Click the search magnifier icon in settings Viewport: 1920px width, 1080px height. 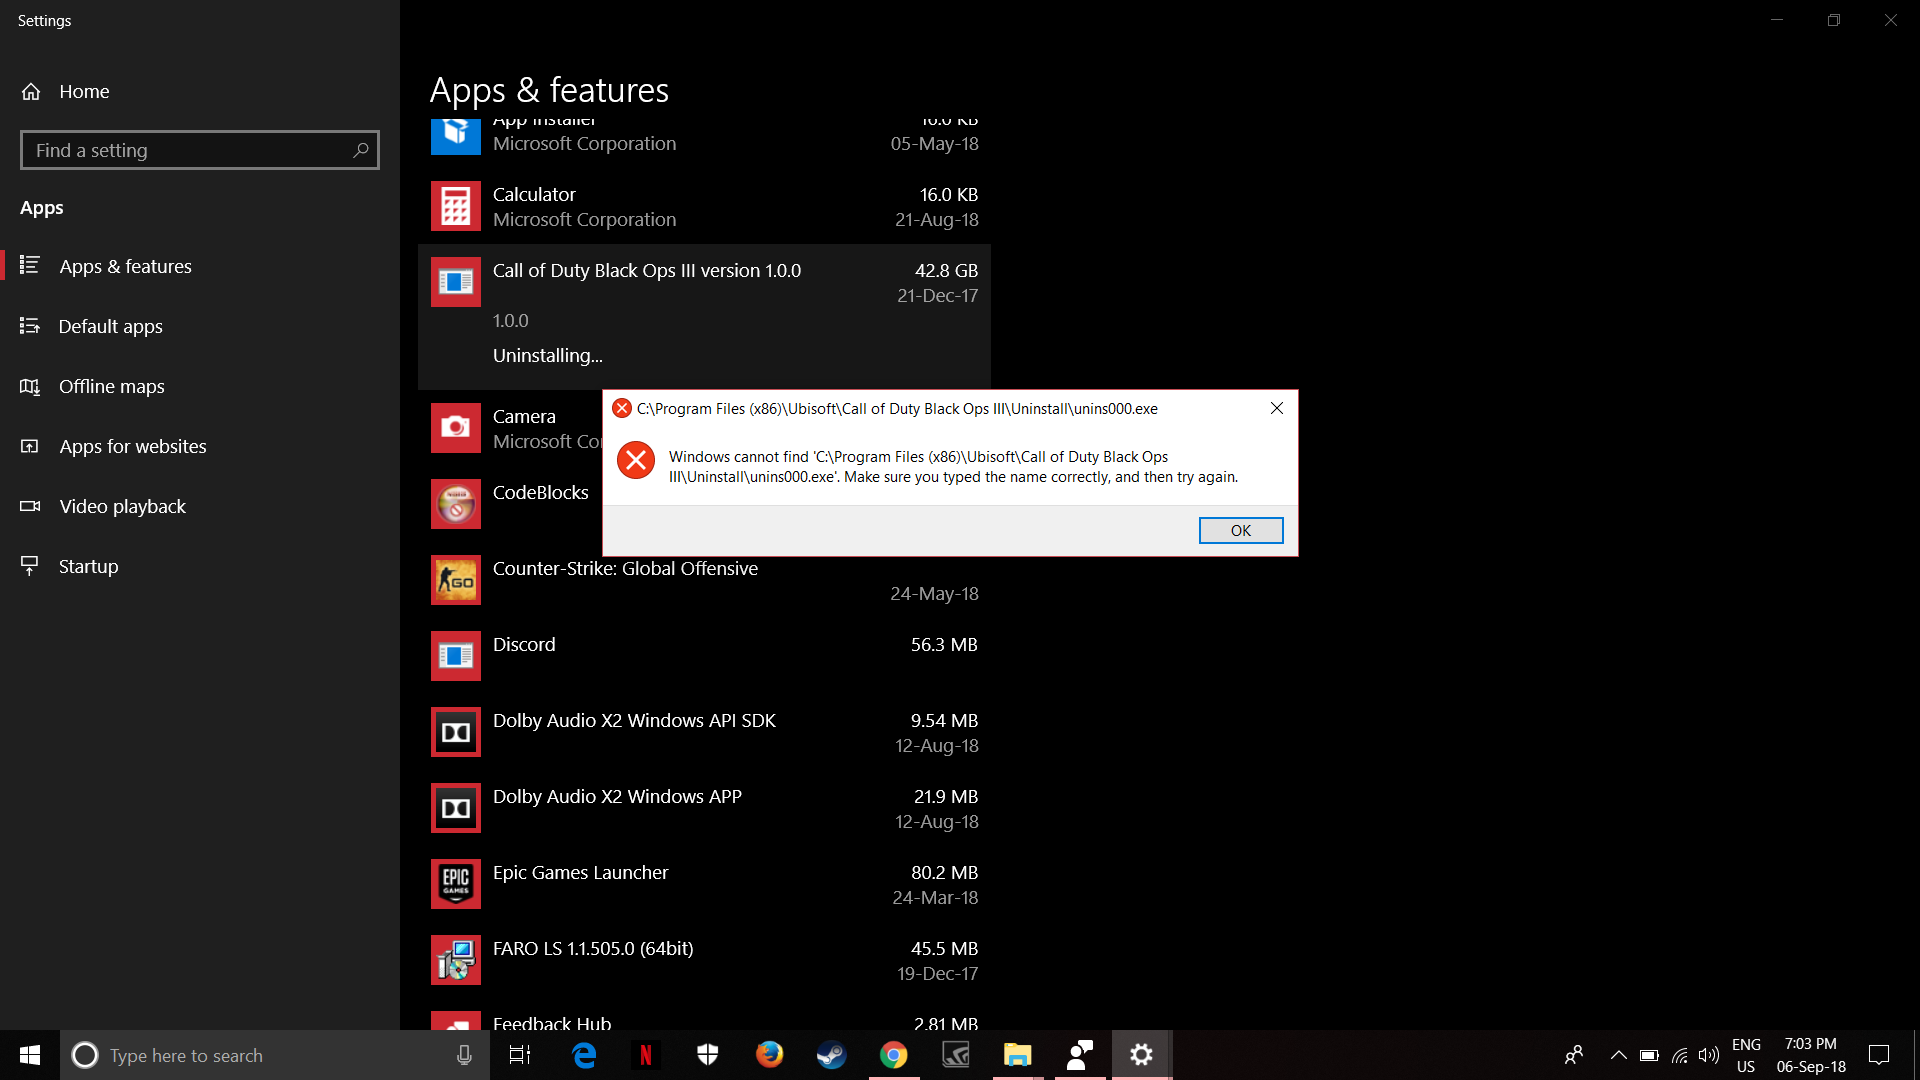click(x=361, y=150)
